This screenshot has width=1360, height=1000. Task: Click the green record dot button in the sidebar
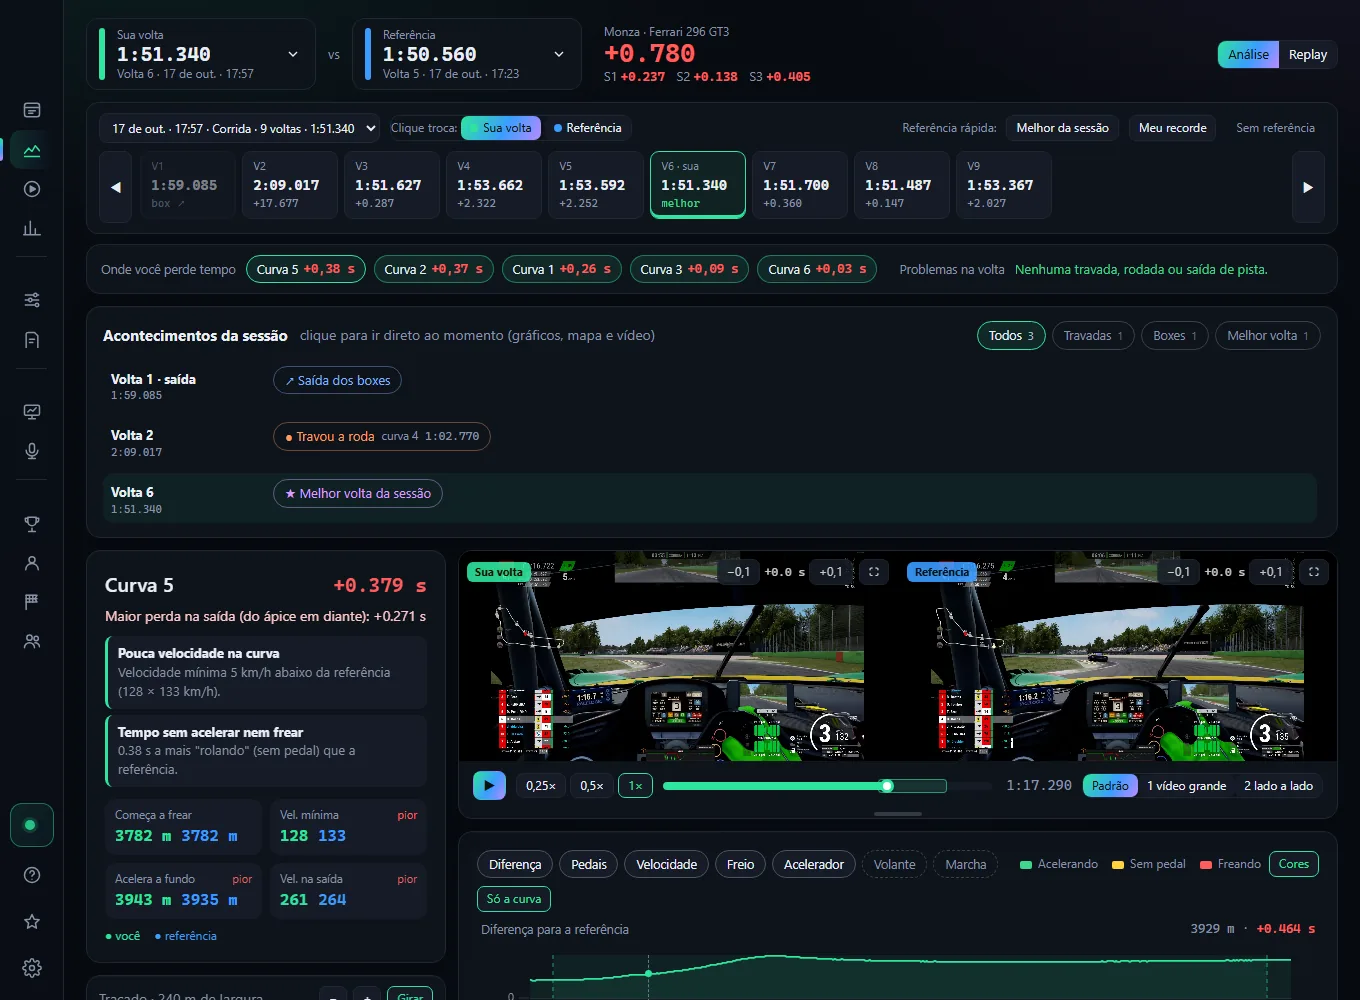click(31, 825)
